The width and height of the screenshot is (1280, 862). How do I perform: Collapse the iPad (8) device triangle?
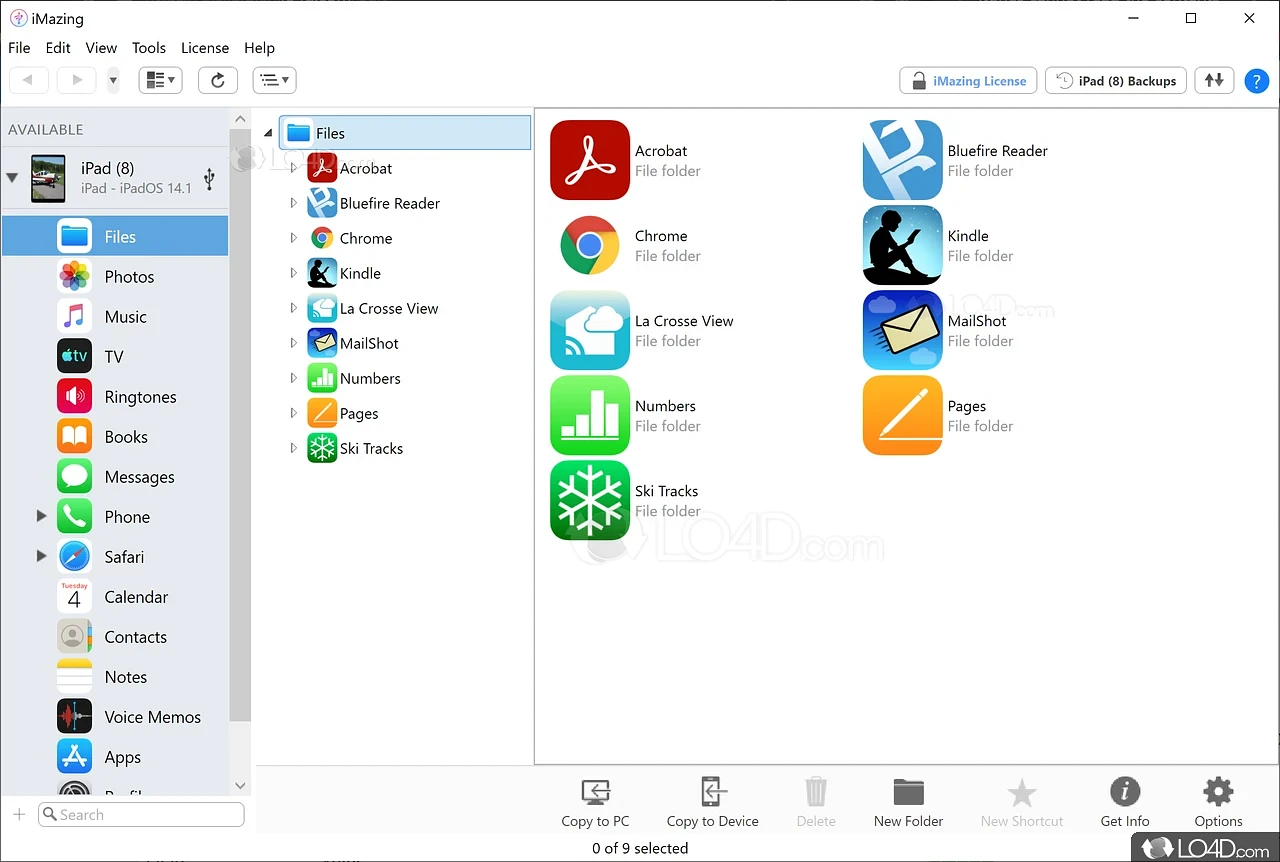coord(12,178)
